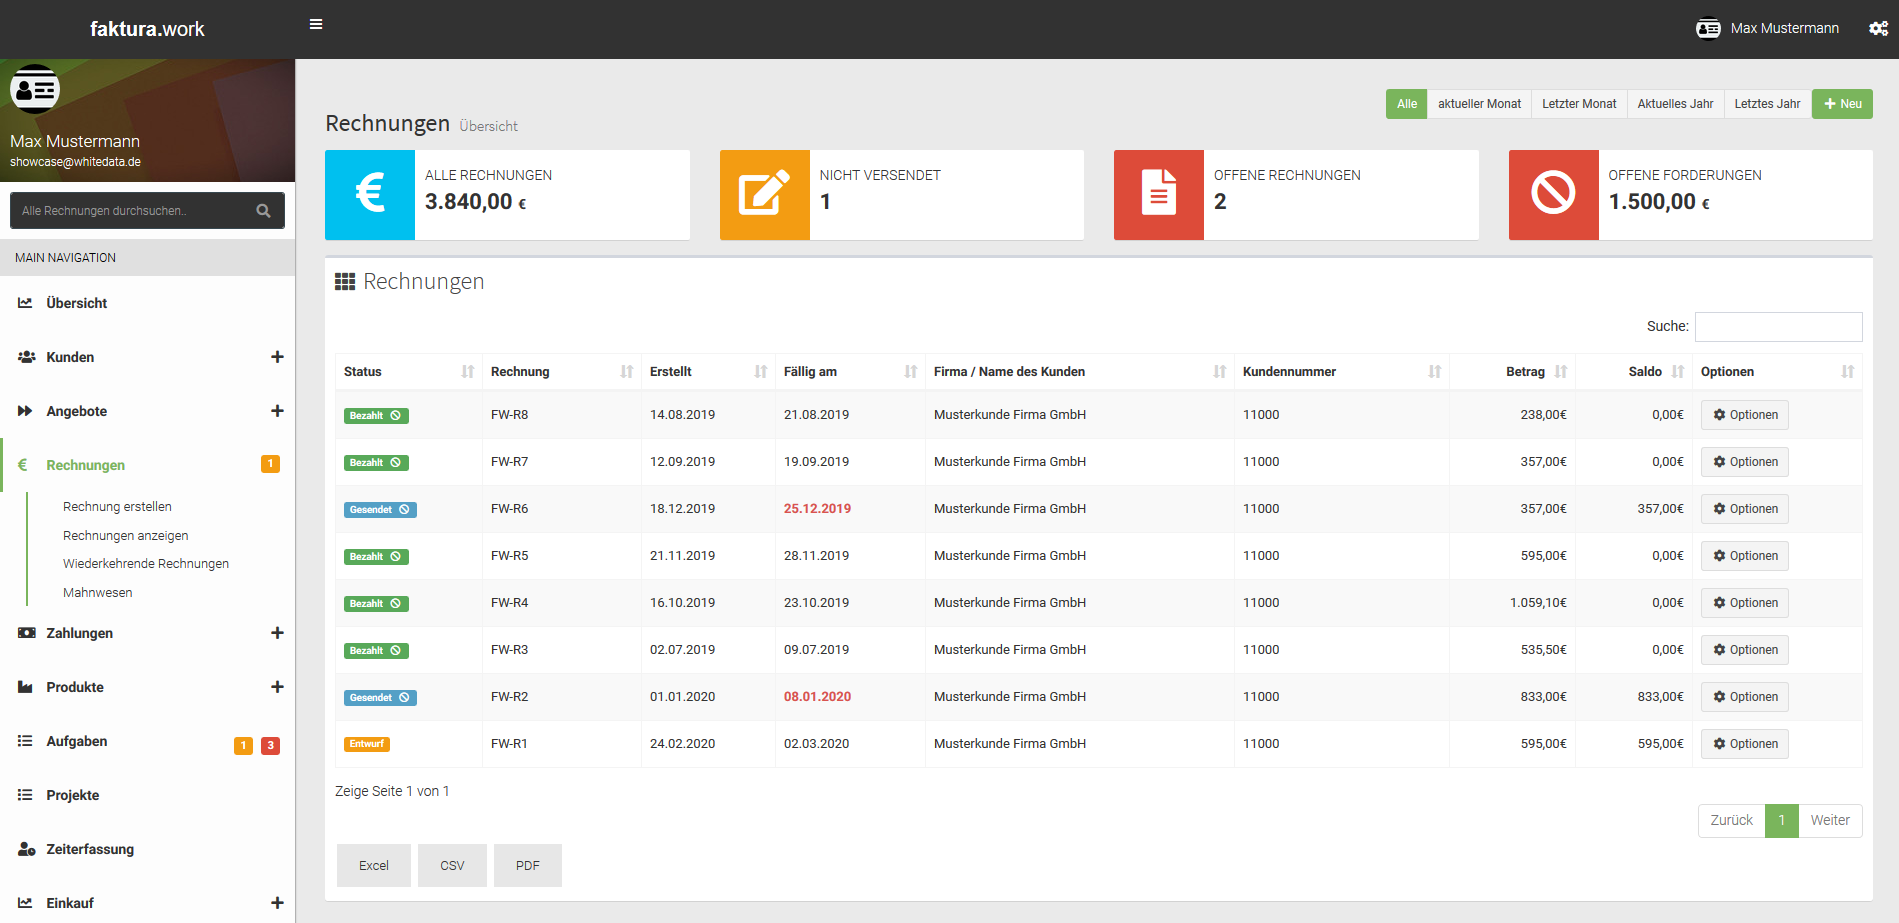The width and height of the screenshot is (1899, 923).
Task: Click the orange badge on Rechnungen menu
Action: (270, 464)
